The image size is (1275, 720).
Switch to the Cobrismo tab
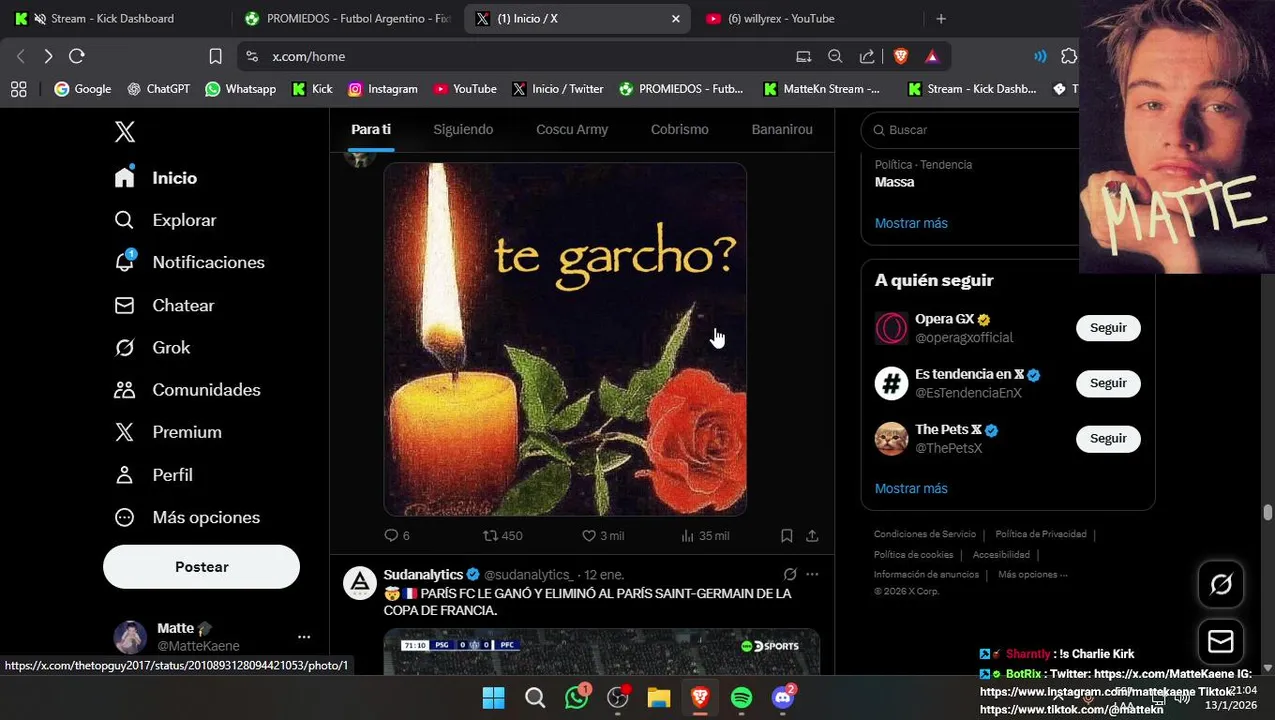679,130
